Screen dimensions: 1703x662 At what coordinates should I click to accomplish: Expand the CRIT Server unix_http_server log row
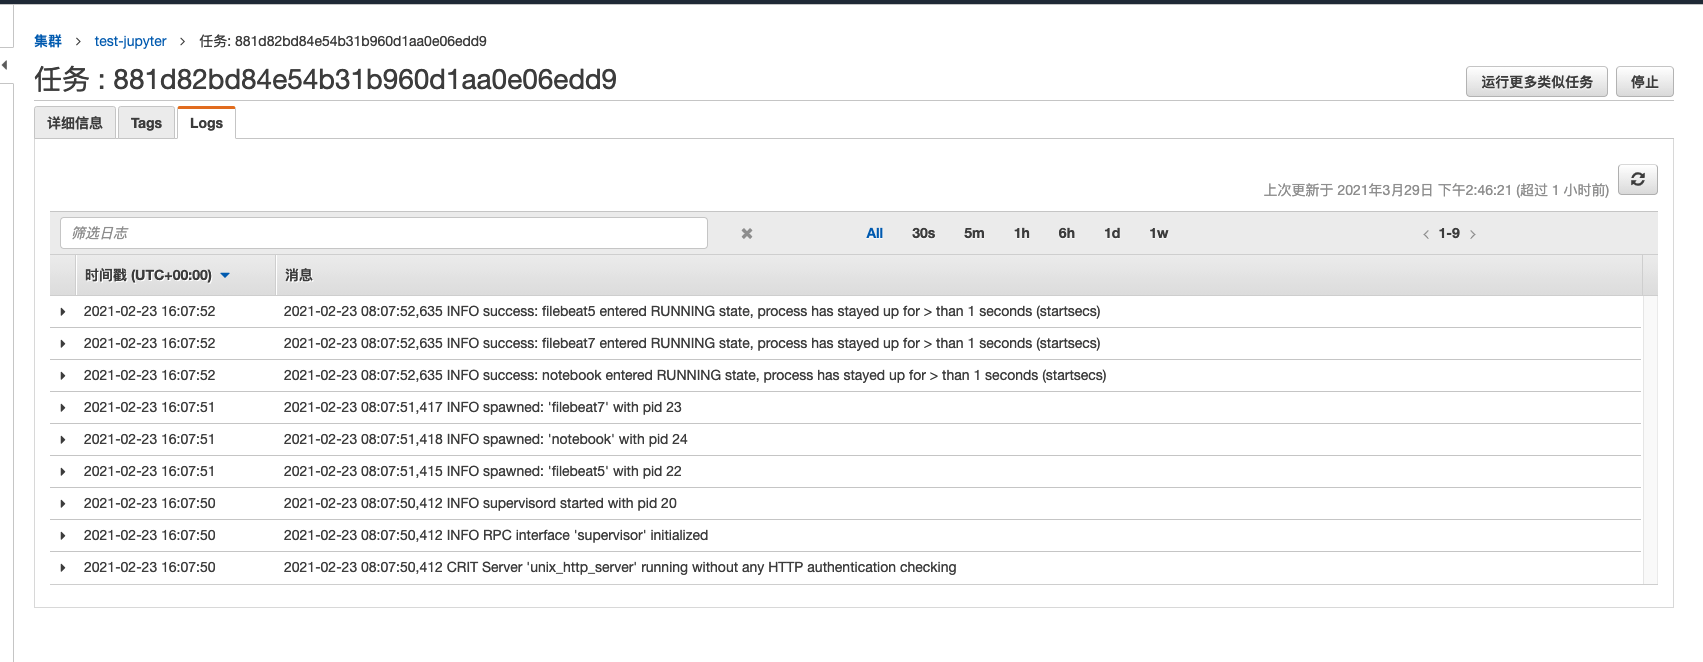click(x=63, y=568)
